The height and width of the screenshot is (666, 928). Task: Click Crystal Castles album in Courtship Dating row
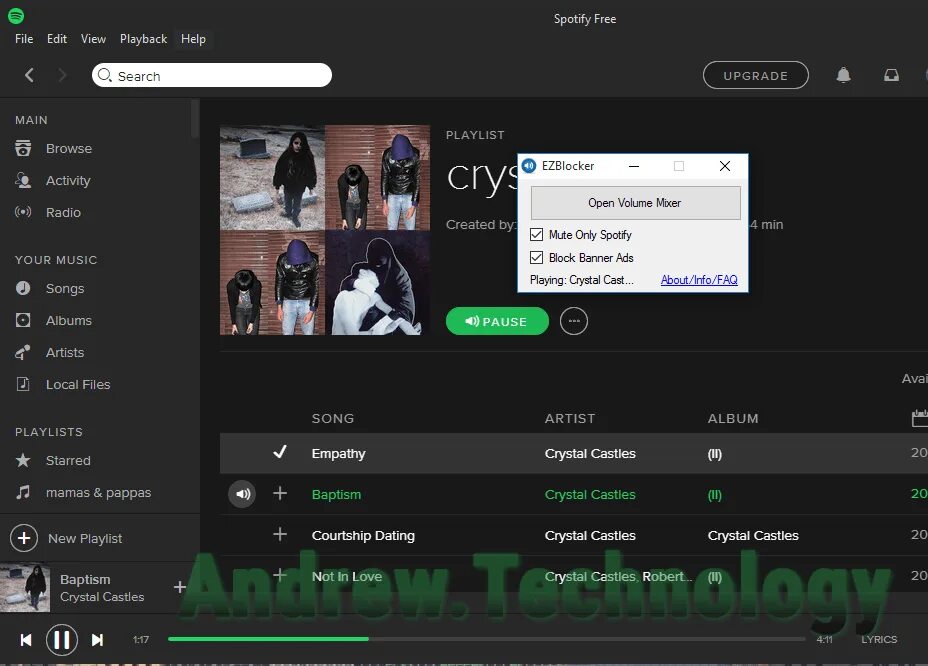[753, 536]
